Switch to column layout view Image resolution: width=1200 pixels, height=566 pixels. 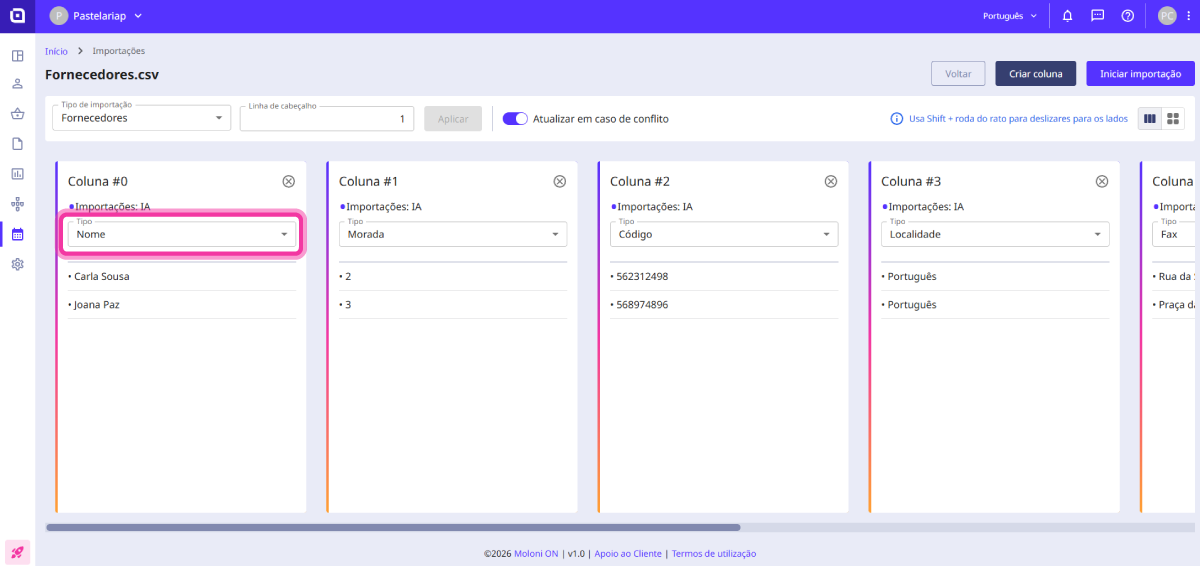1150,118
